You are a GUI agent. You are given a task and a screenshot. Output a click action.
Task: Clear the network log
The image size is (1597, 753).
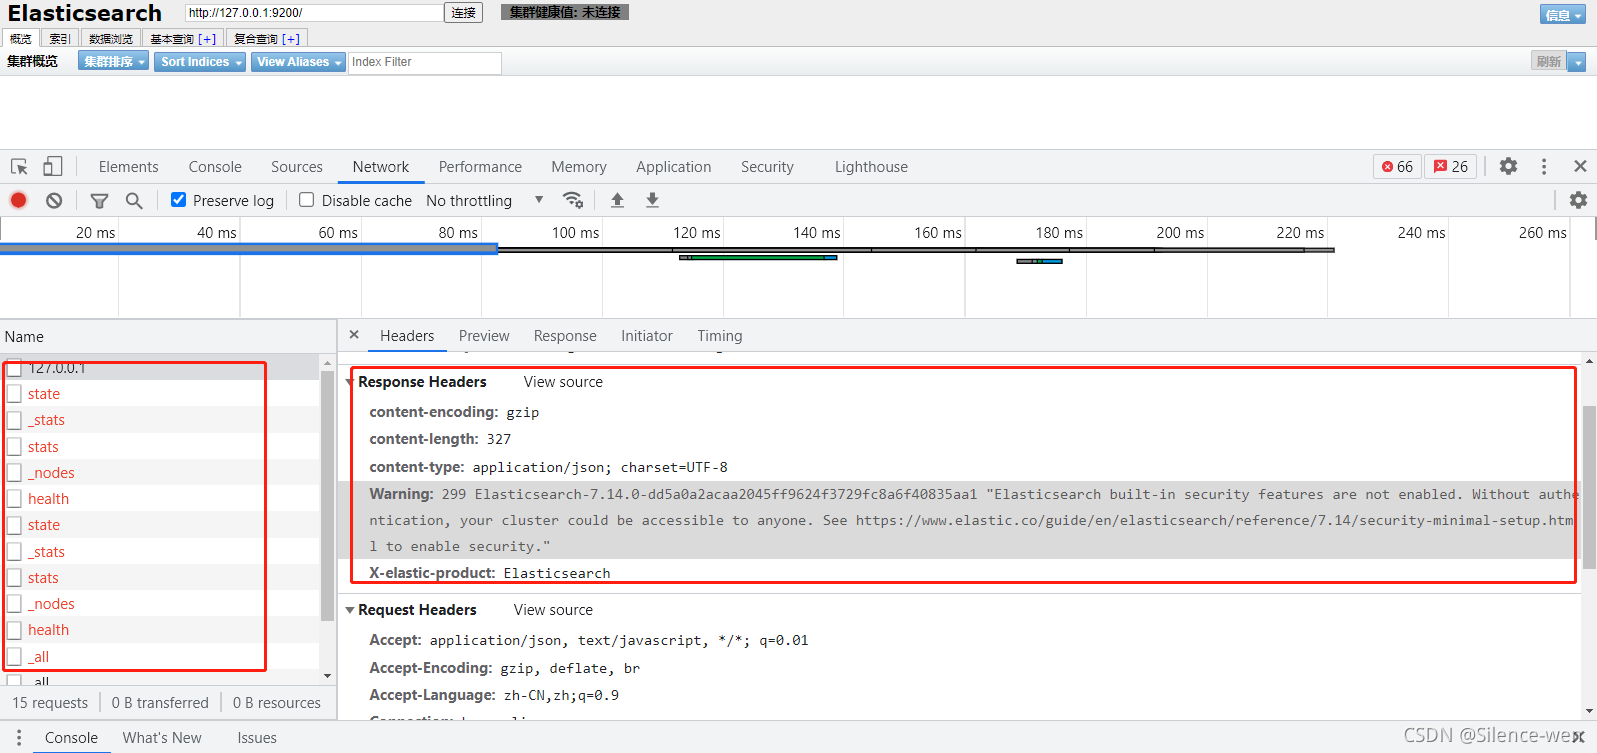click(54, 200)
